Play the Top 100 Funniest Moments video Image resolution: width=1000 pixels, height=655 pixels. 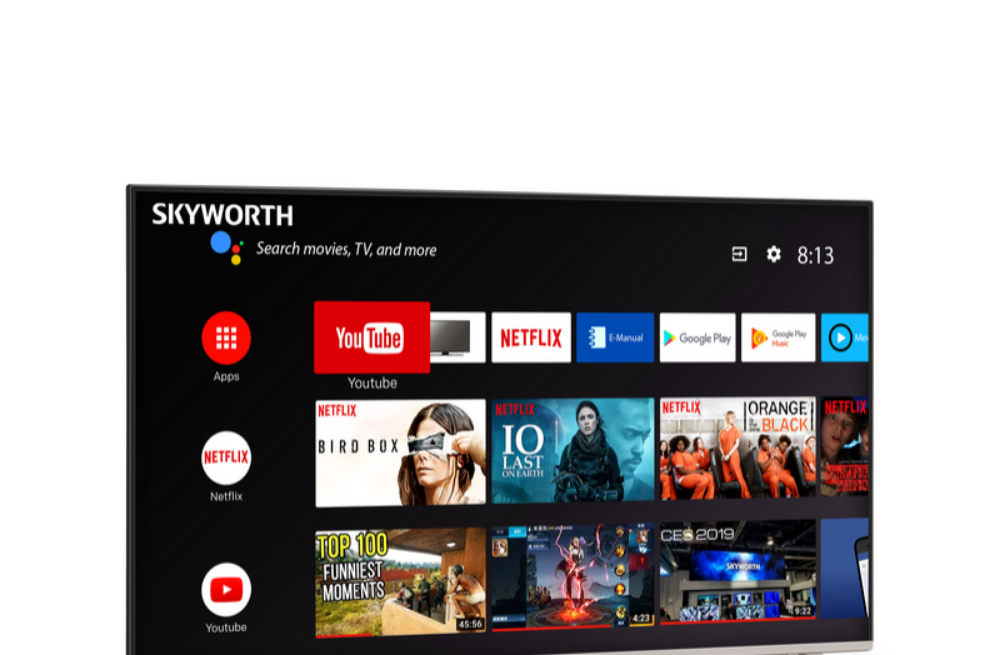[x=401, y=582]
